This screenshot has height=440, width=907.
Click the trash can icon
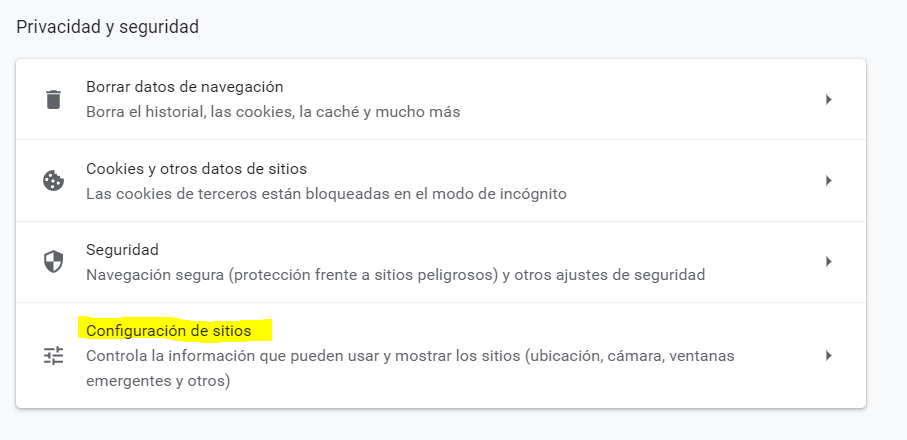53,100
